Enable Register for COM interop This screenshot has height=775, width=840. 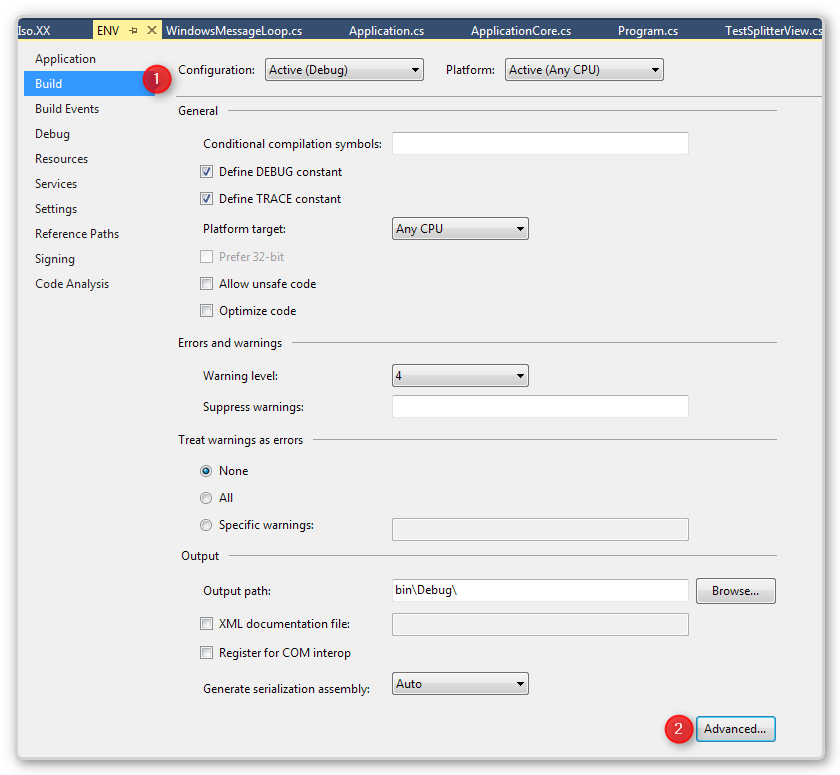[206, 652]
